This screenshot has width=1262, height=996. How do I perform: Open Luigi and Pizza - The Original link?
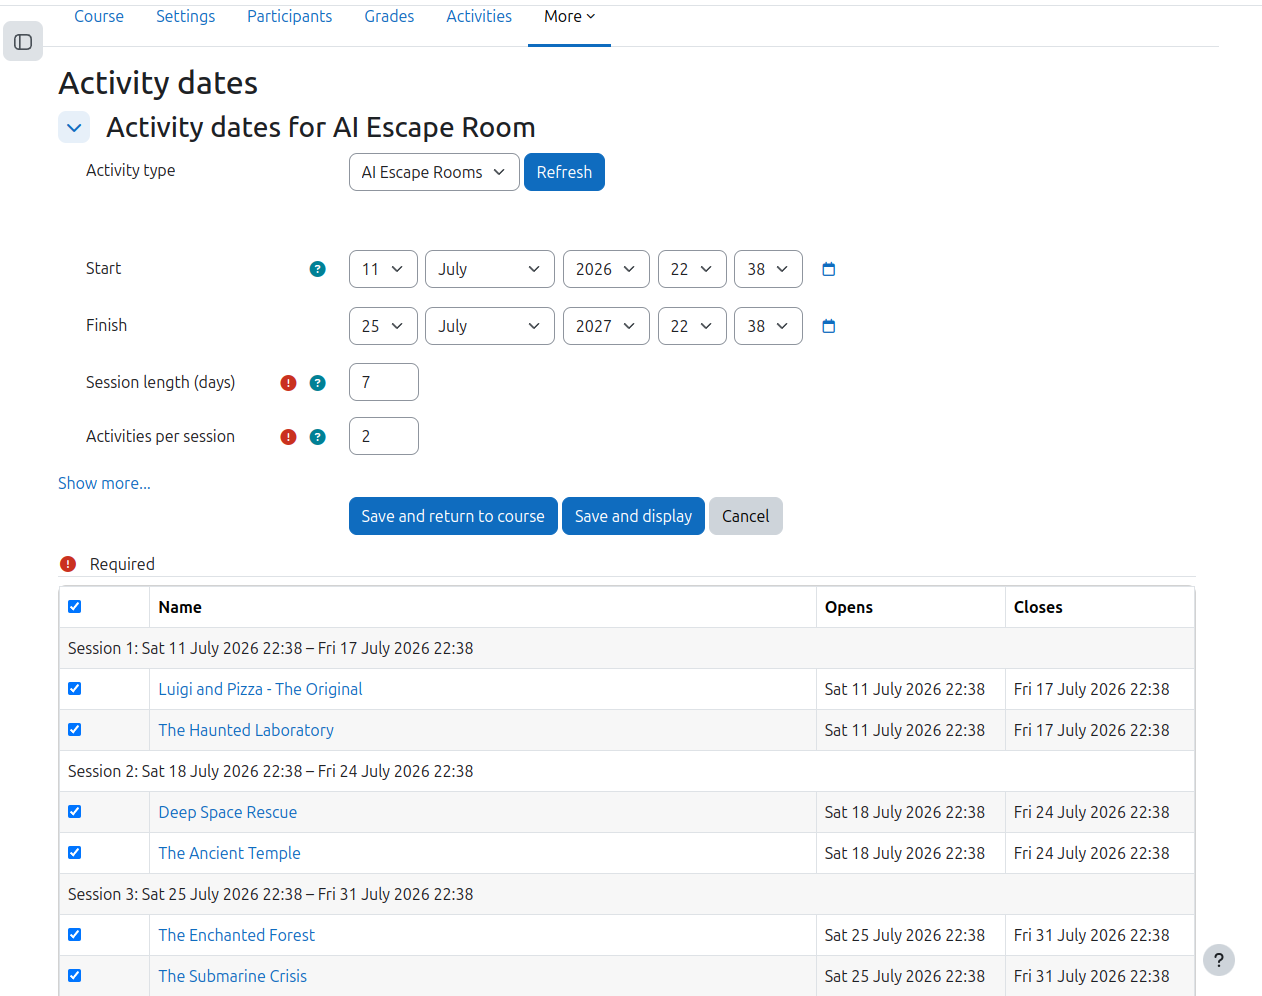coord(260,689)
